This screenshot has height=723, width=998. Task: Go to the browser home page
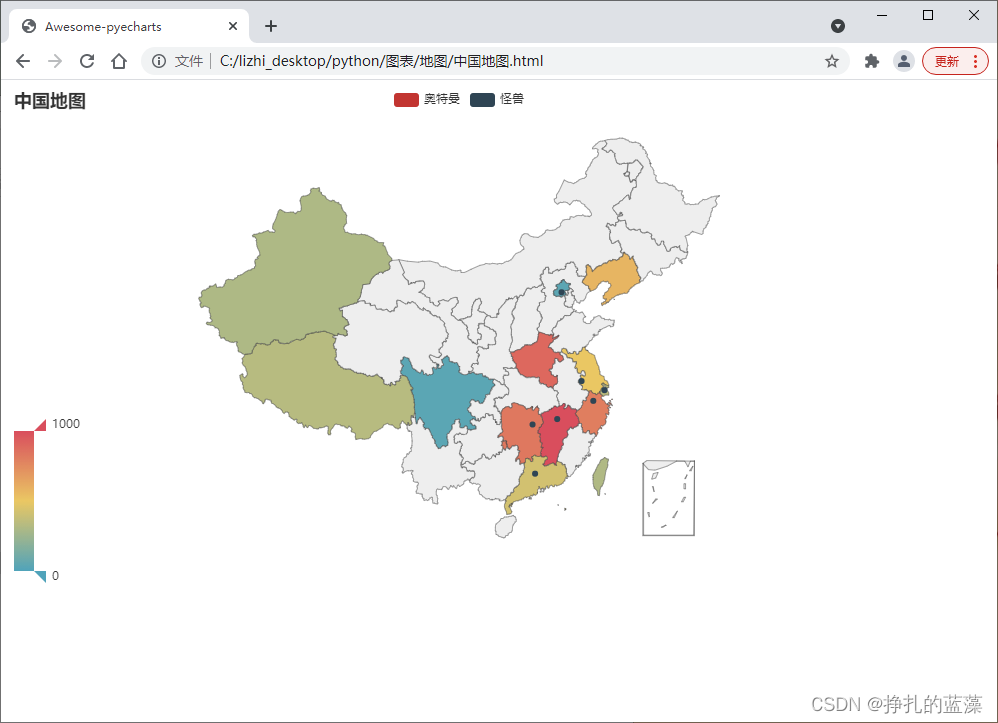pos(119,61)
